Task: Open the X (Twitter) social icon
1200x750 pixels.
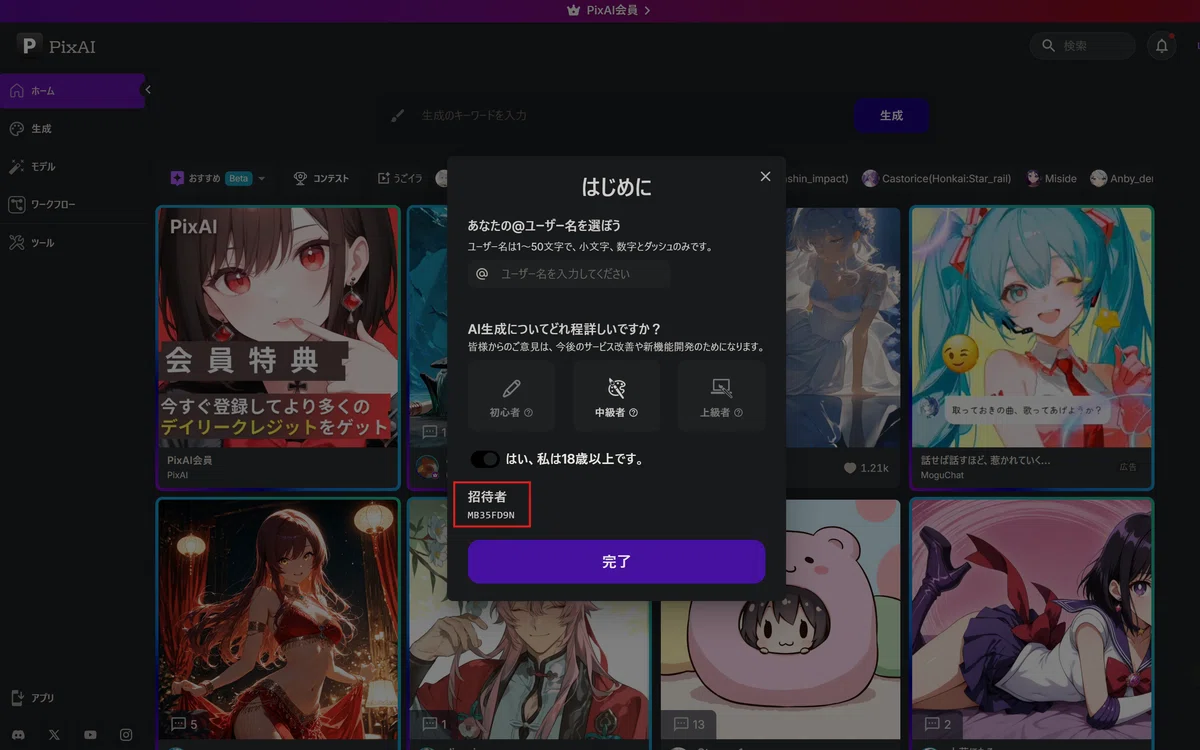Action: (x=54, y=735)
